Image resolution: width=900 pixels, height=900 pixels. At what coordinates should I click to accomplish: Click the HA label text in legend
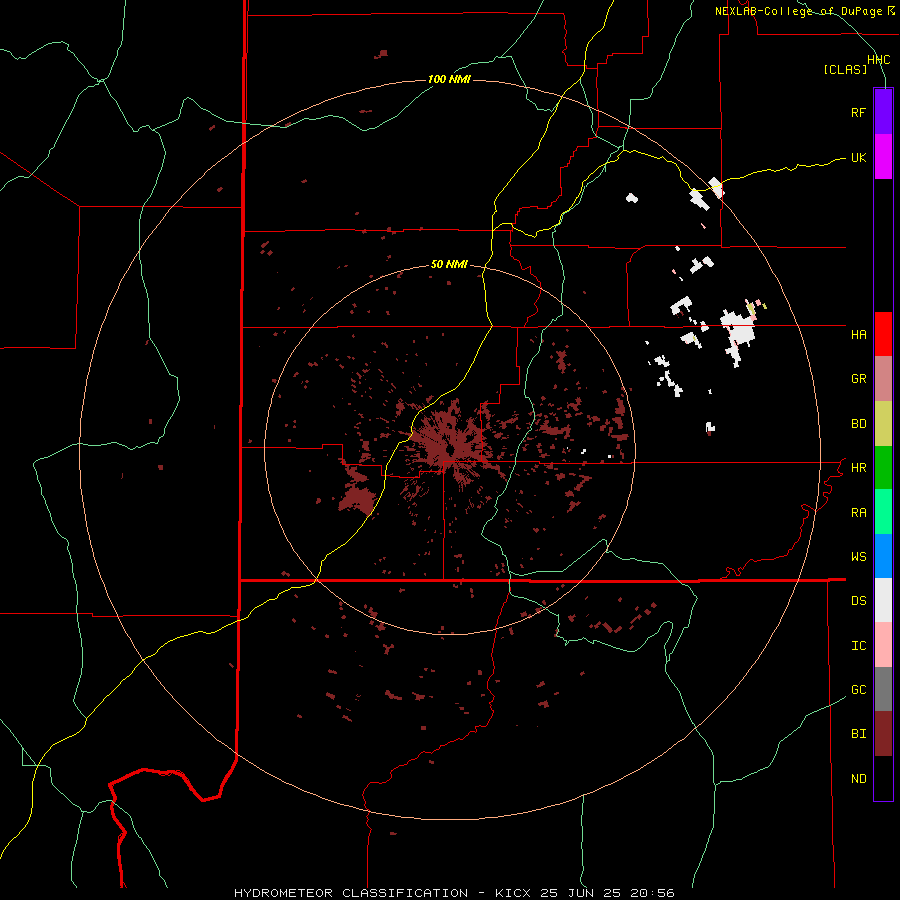click(x=858, y=334)
